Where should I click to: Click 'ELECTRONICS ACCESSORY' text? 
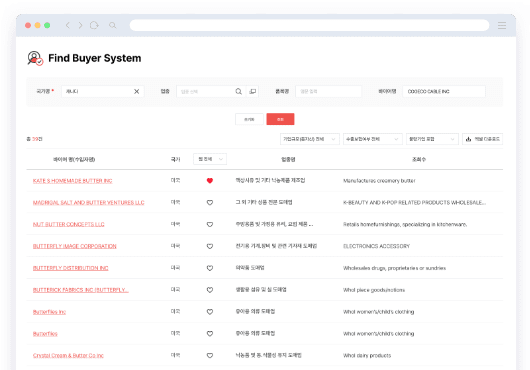click(376, 246)
